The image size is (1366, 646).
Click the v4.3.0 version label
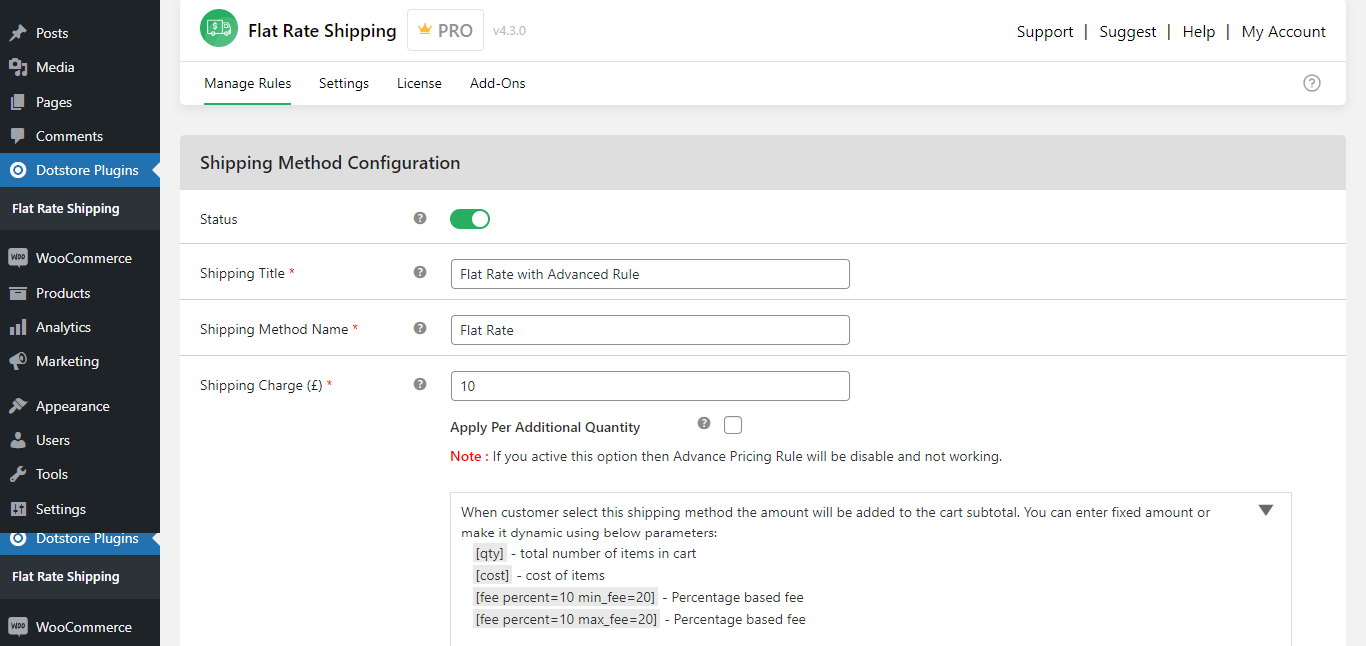[509, 31]
